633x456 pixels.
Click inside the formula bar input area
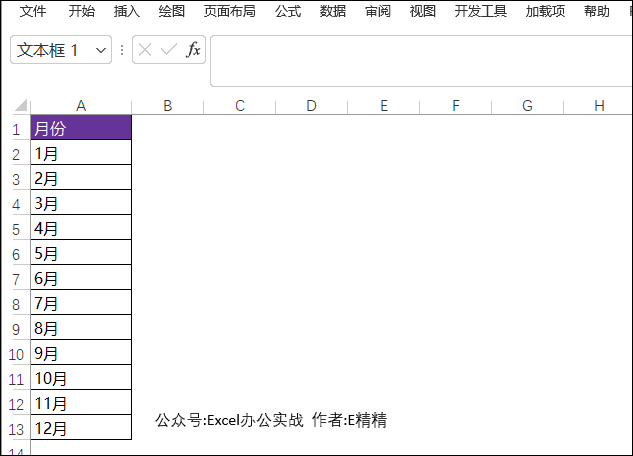point(420,60)
